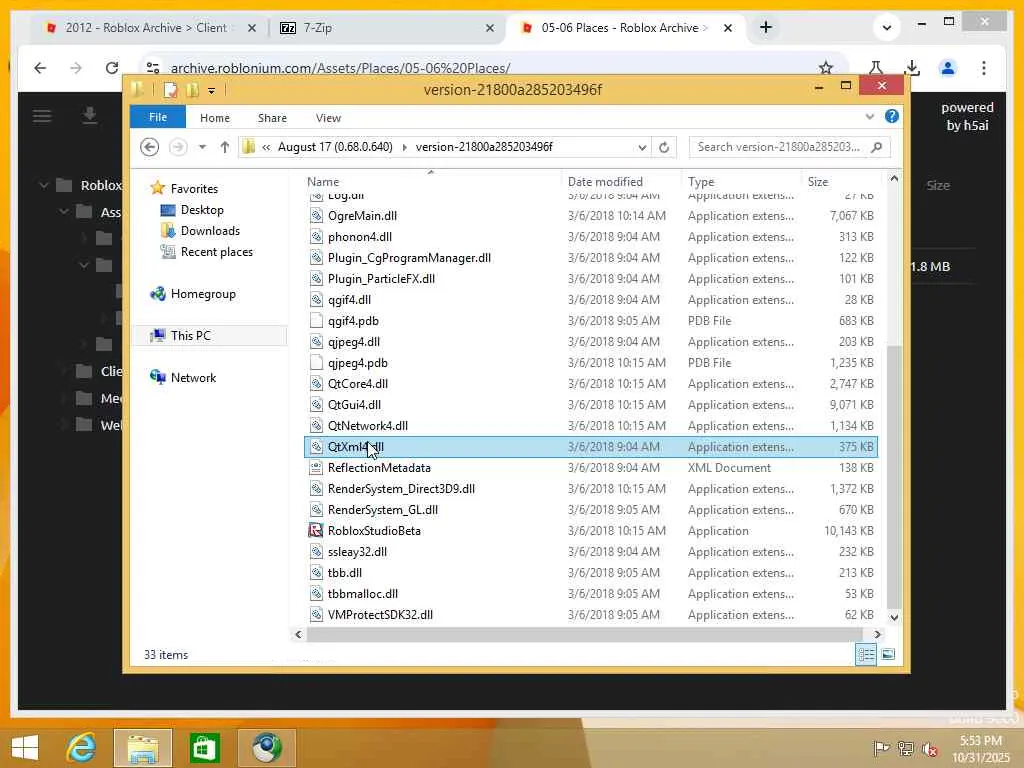Open Explorer Help question mark icon
This screenshot has height=768, width=1024.
coord(891,116)
